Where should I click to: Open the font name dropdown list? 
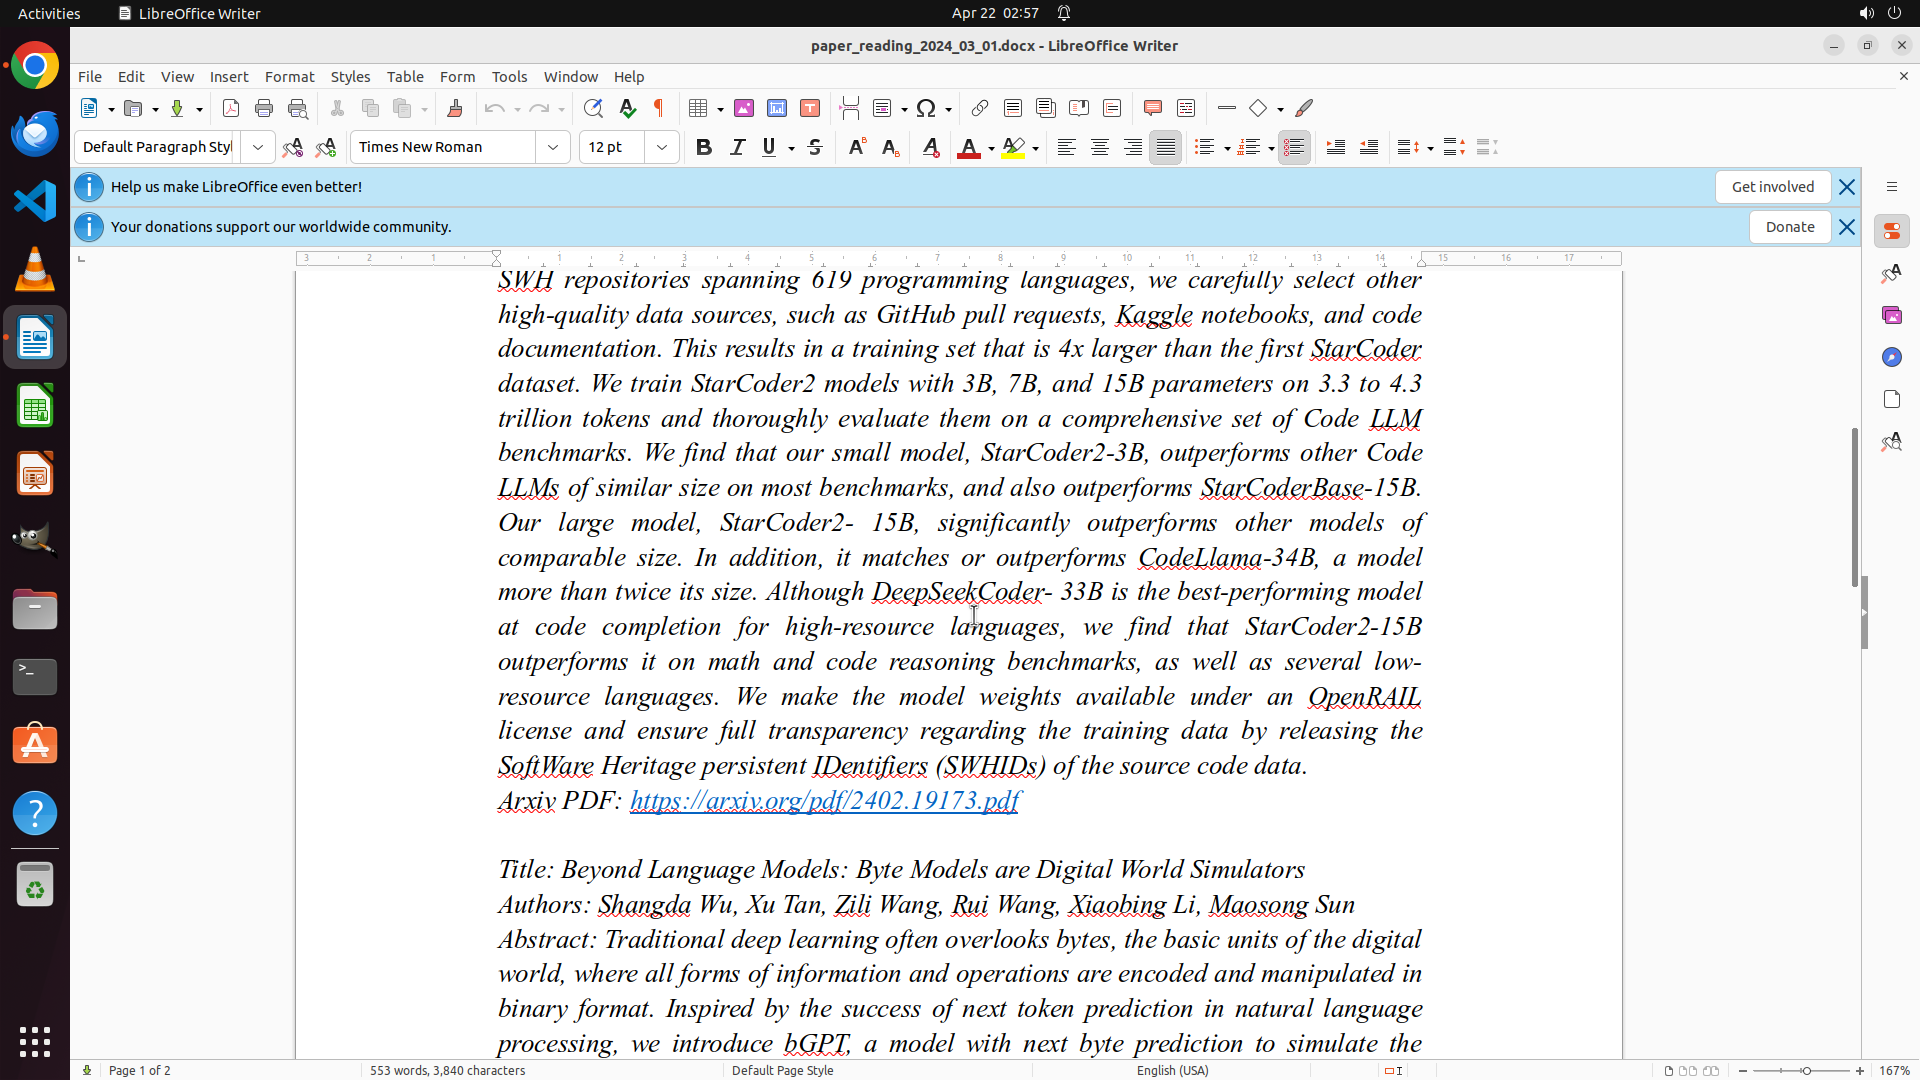pos(553,147)
